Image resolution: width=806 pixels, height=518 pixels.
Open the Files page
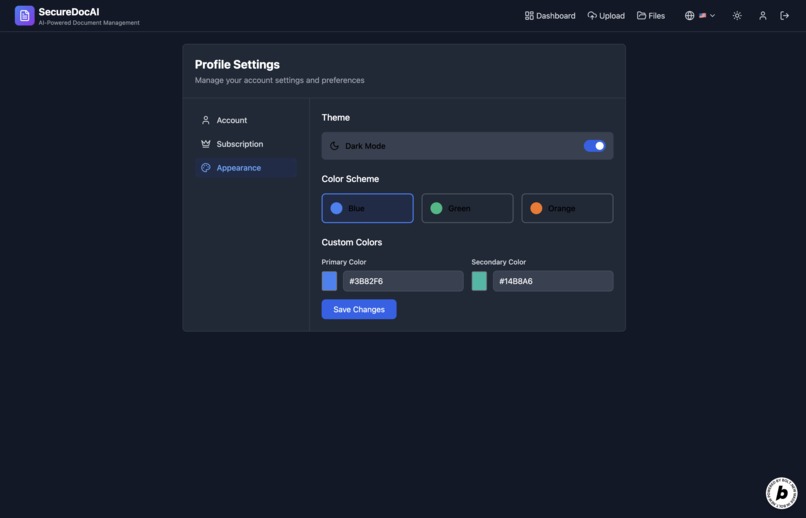coord(651,16)
